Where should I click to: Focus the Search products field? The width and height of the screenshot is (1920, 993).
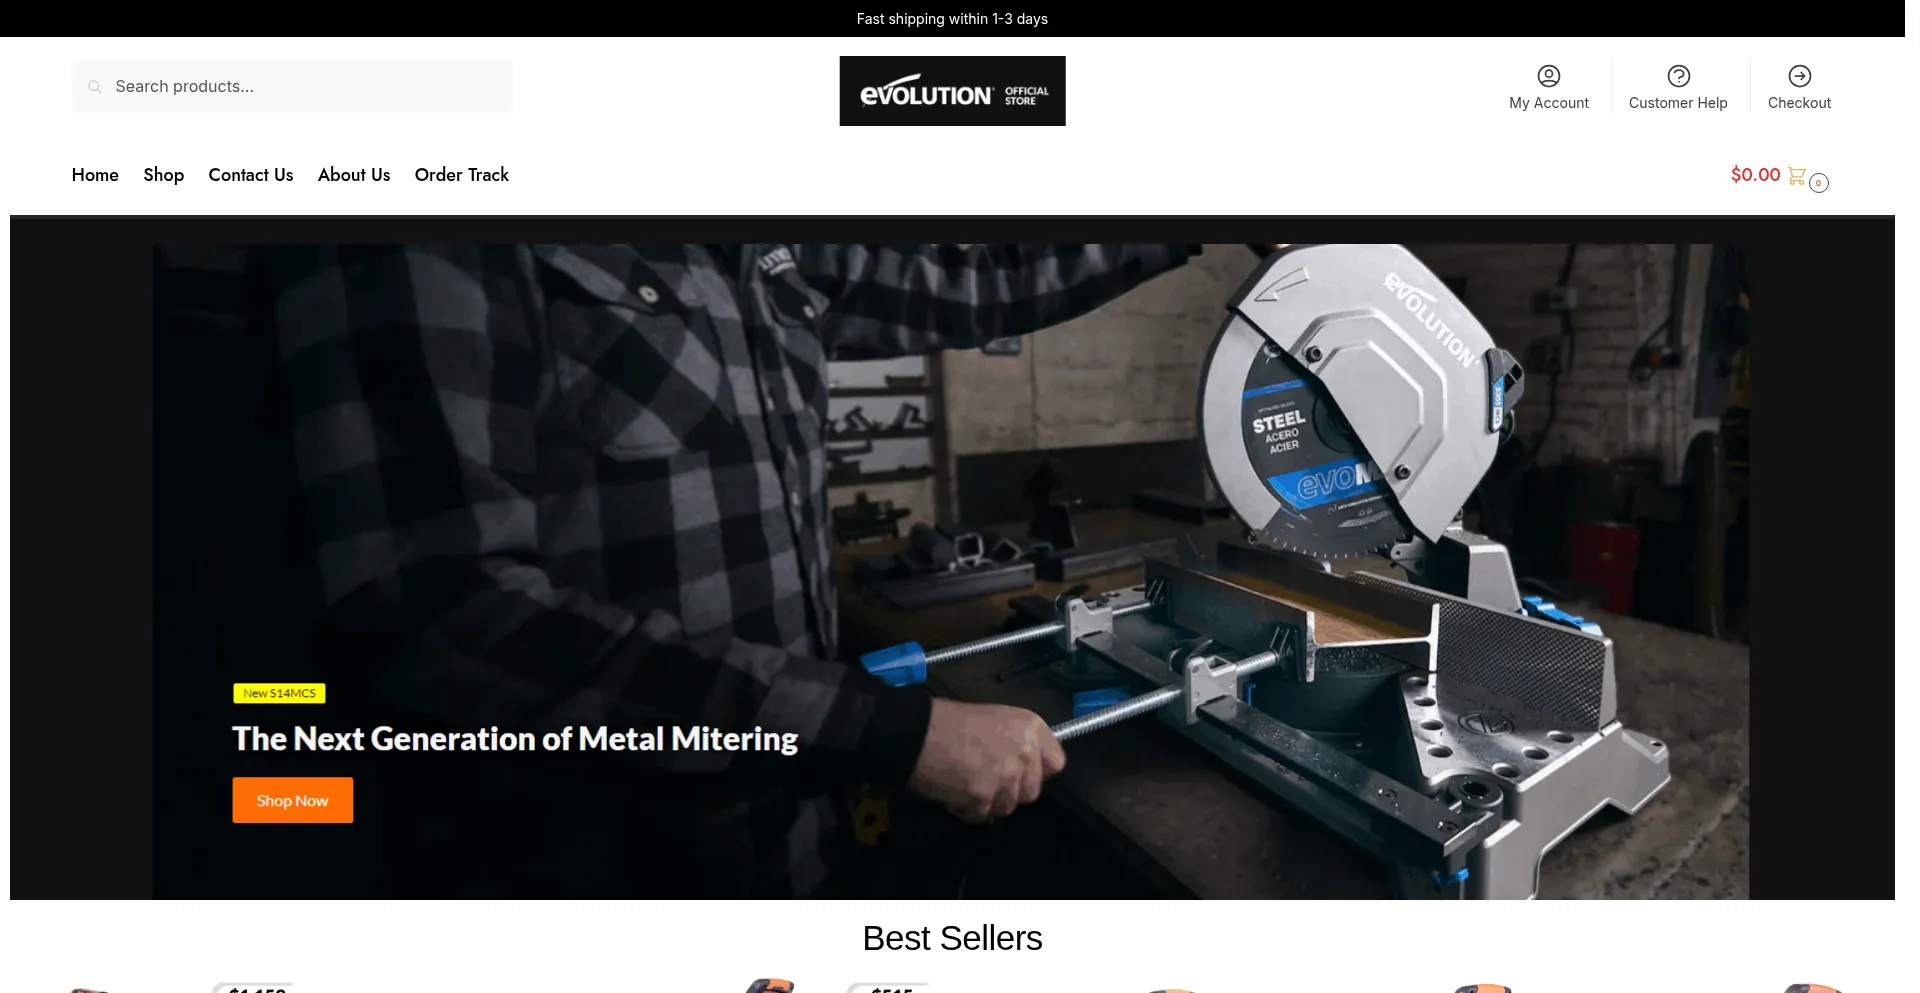tap(292, 87)
